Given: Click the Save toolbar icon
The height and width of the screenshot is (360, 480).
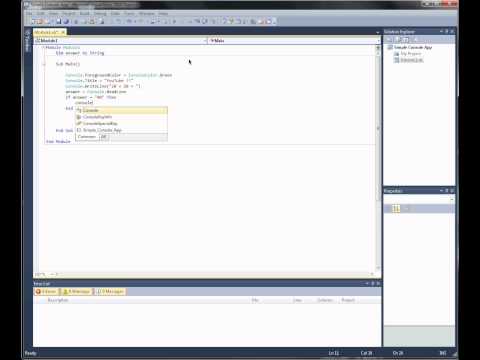Looking at the screenshot, I should coord(59,21).
